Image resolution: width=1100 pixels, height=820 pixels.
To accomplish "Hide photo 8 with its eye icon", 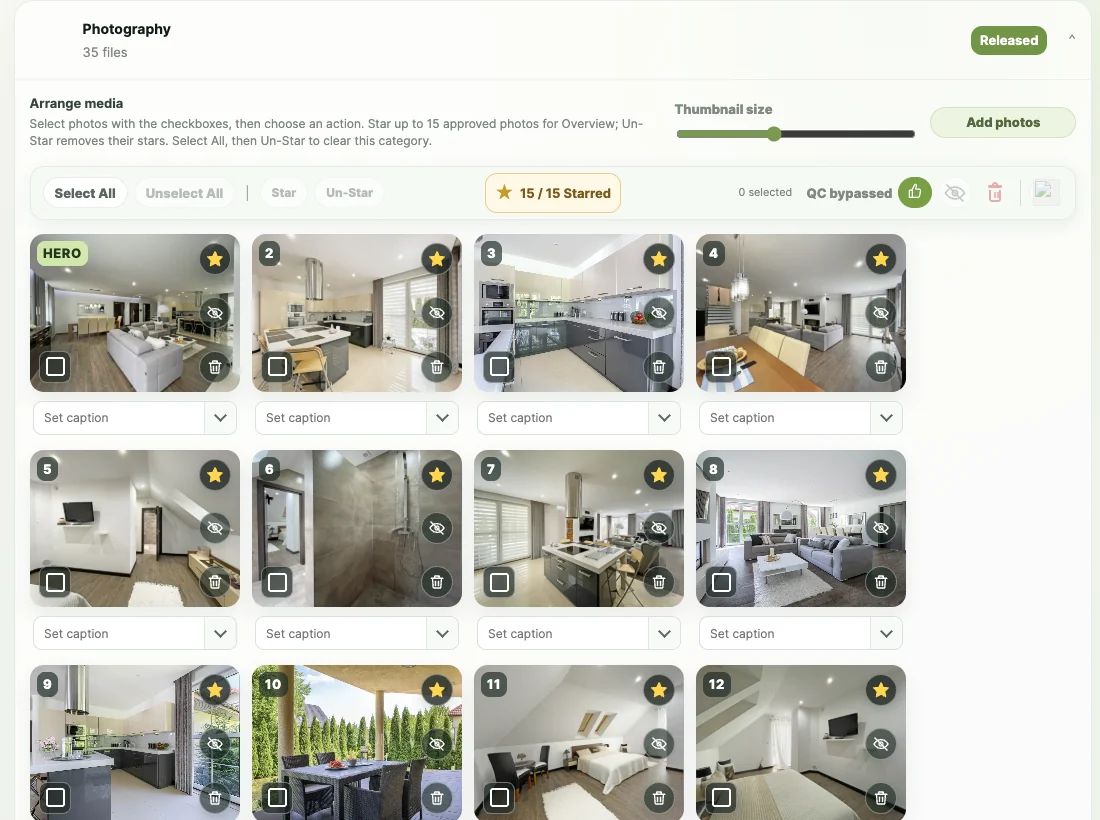I will [x=880, y=528].
